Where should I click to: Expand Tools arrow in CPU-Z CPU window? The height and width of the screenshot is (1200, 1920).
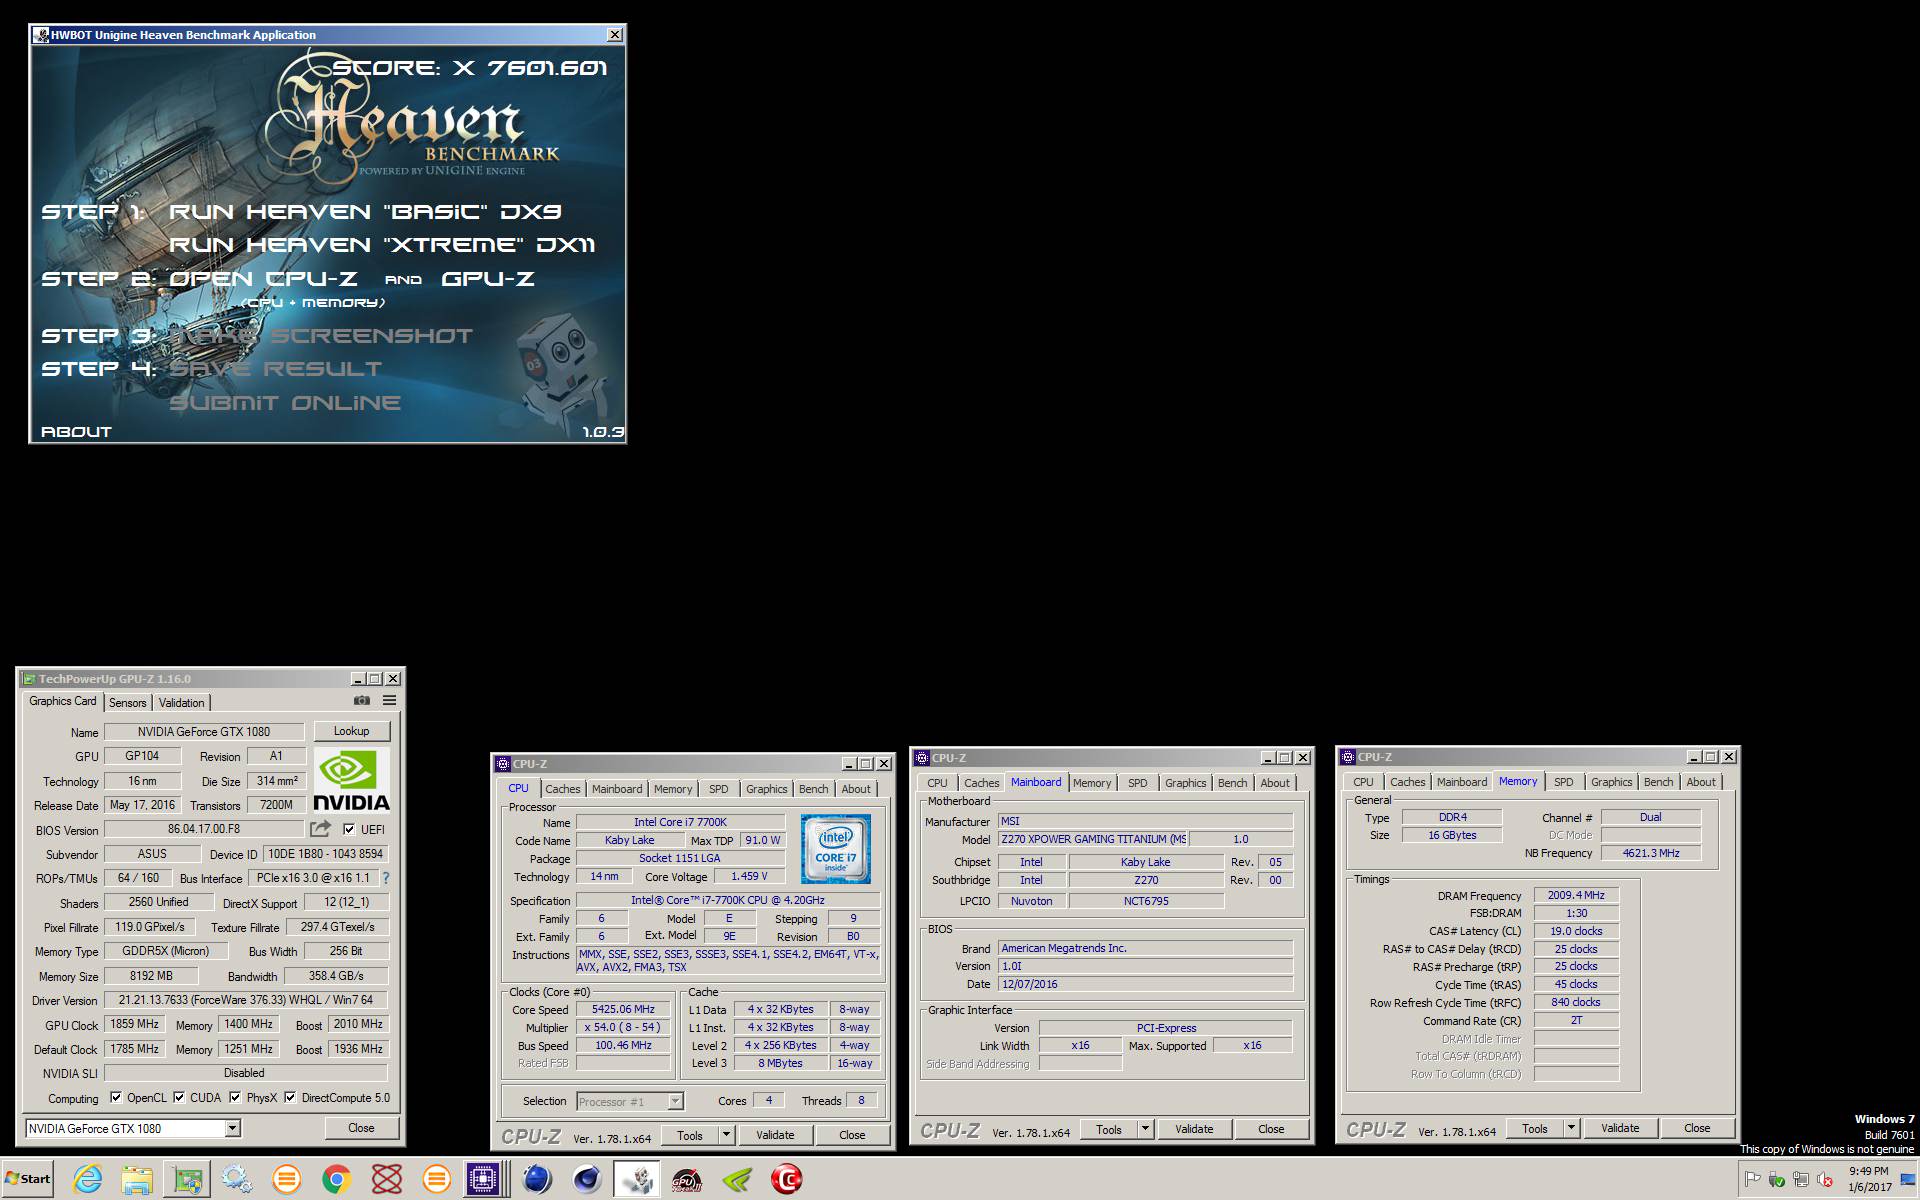(x=726, y=1135)
